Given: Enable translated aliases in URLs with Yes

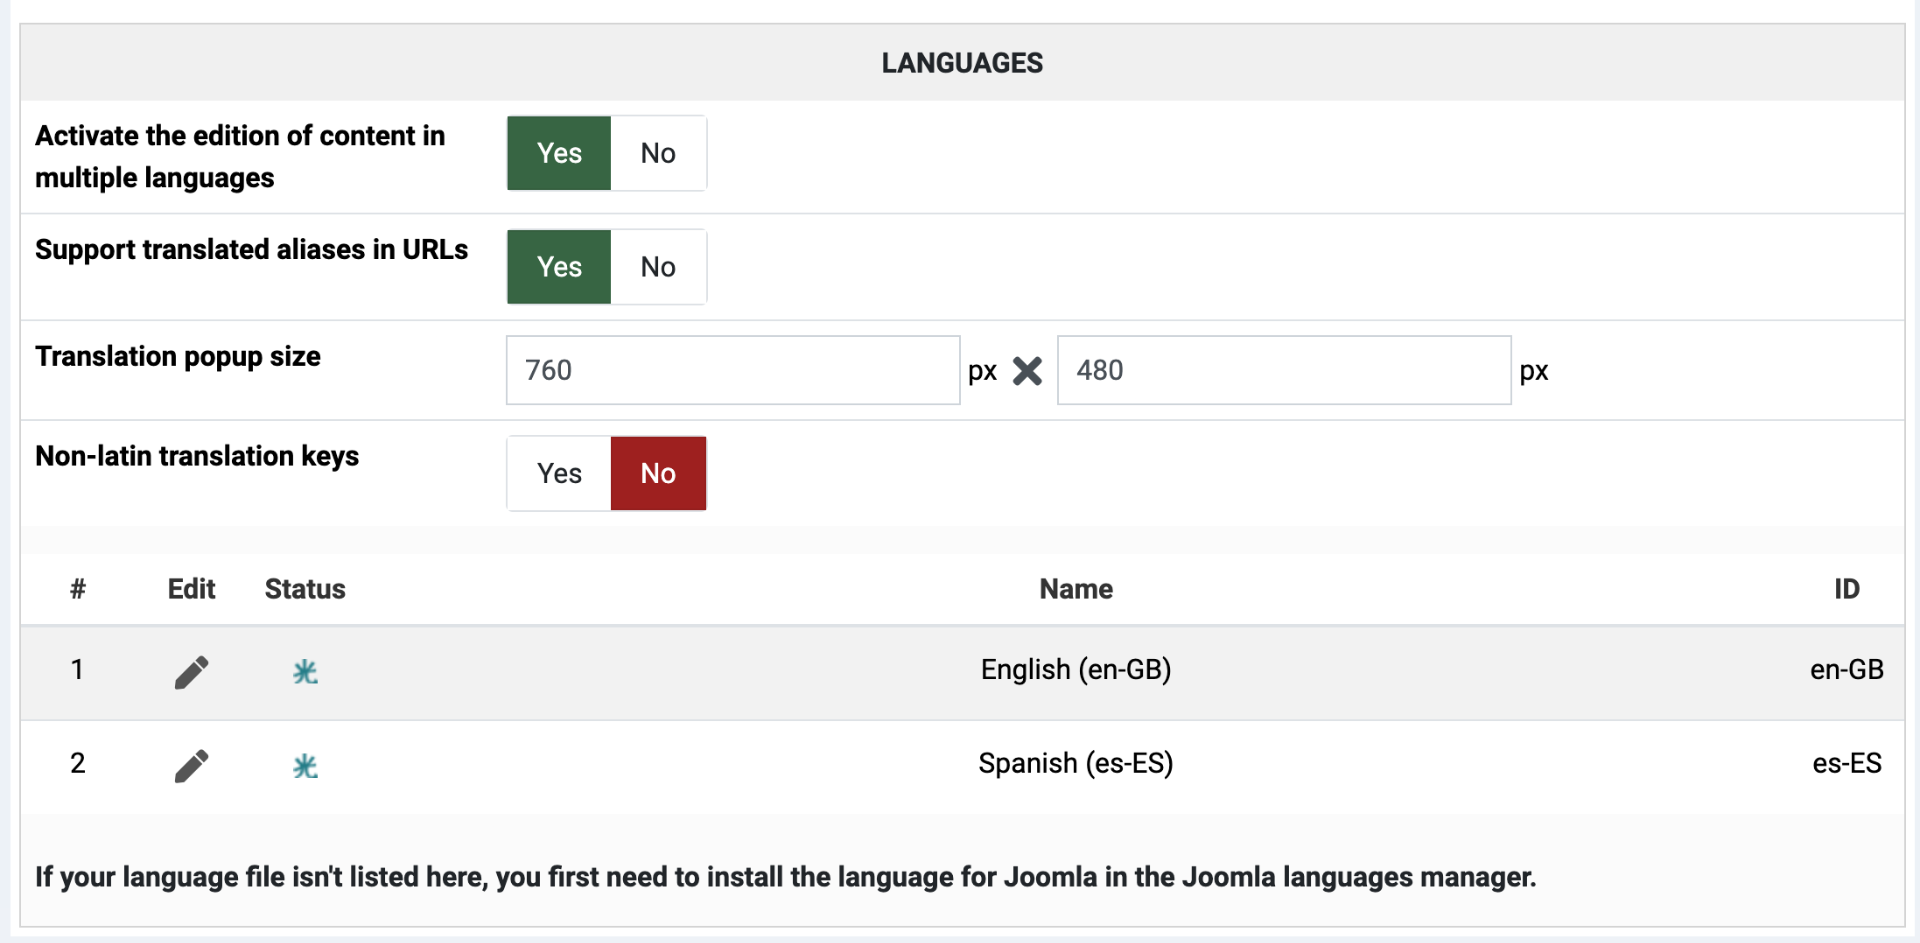Looking at the screenshot, I should 559,267.
